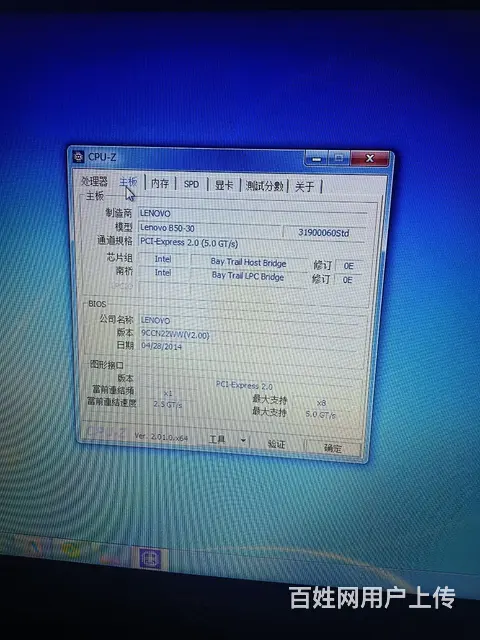Open the 内存 tab
Image resolution: width=480 pixels, height=640 pixels.
point(160,183)
